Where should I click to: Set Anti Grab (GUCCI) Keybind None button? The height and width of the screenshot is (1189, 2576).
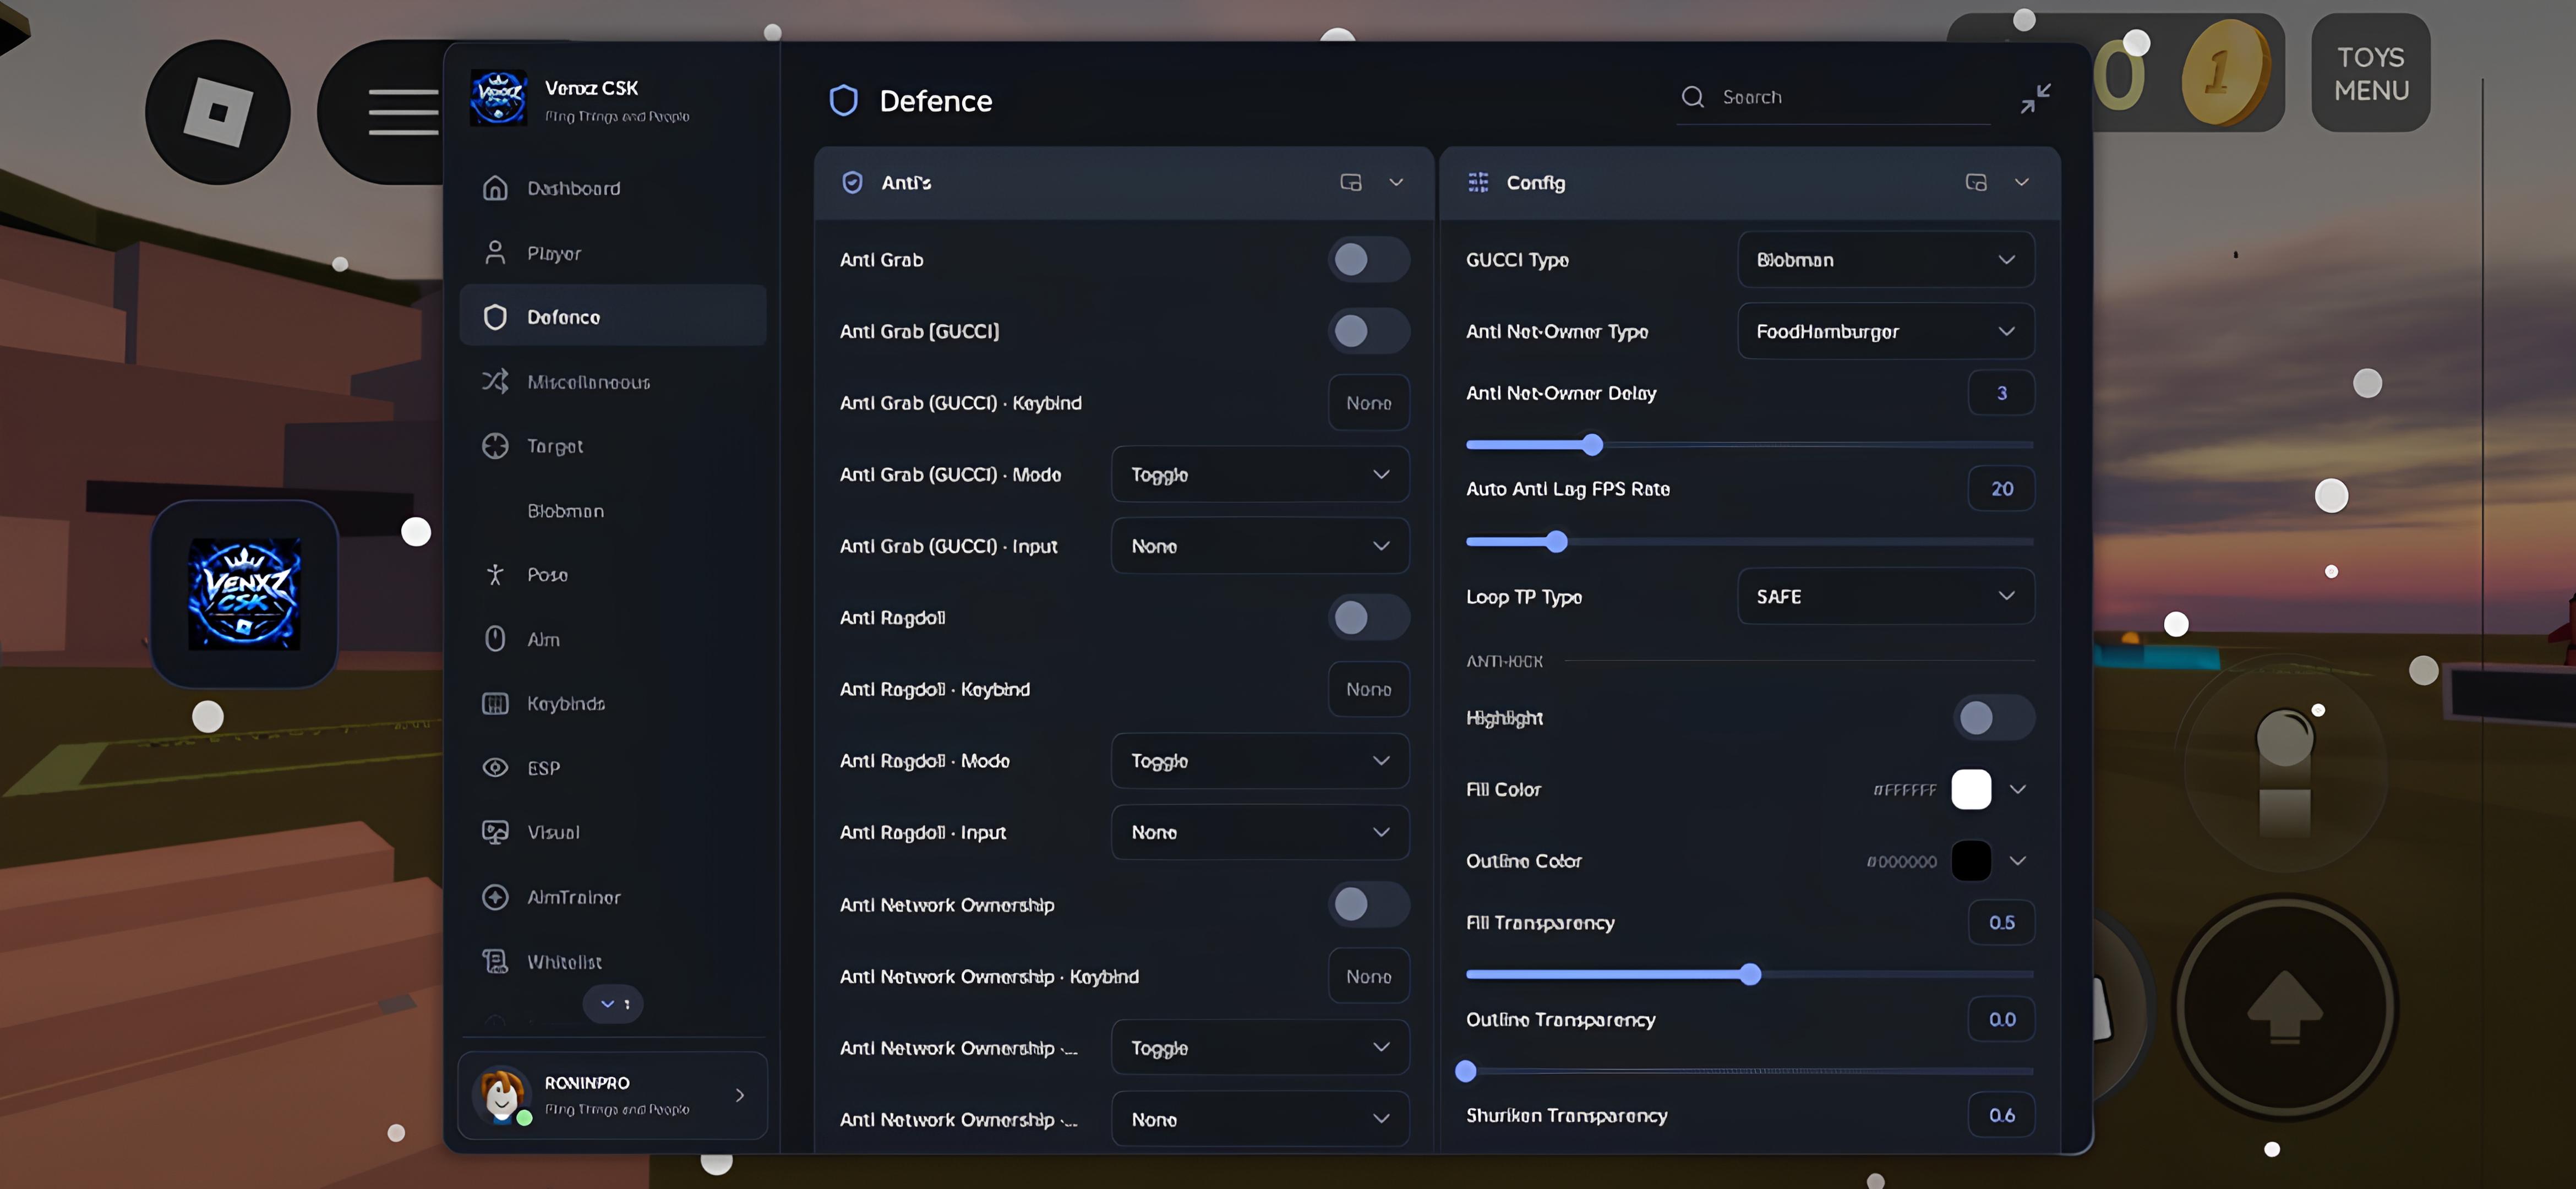tap(1368, 403)
